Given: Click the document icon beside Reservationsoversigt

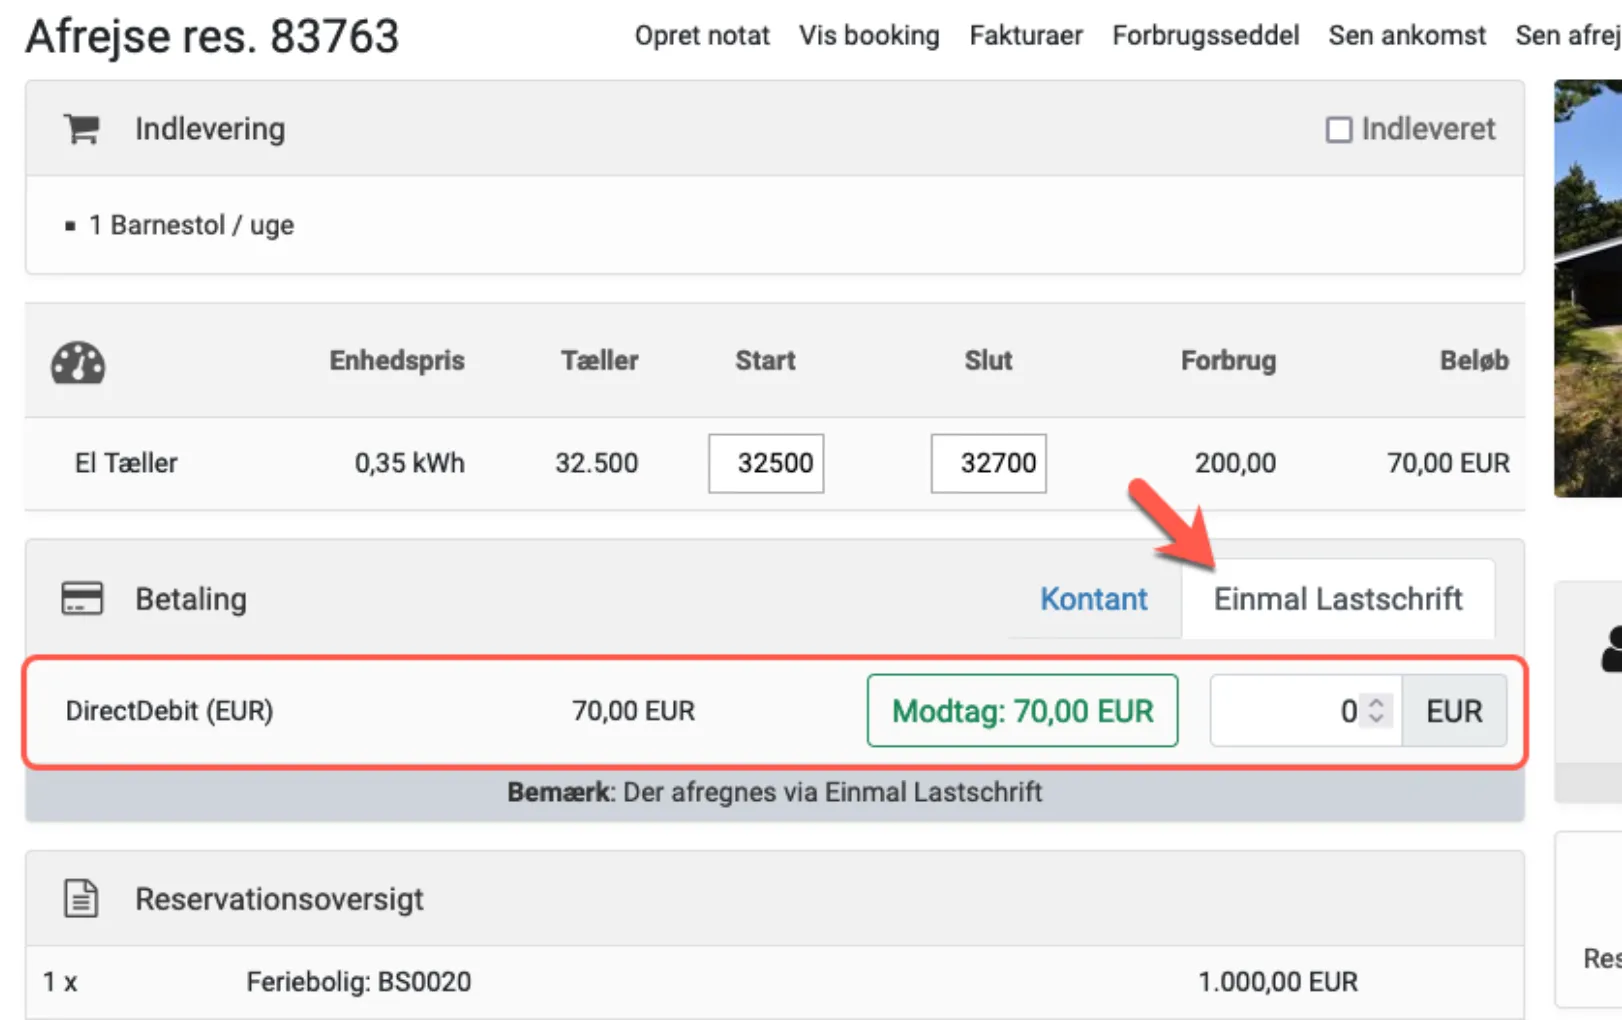Looking at the screenshot, I should click(x=79, y=897).
